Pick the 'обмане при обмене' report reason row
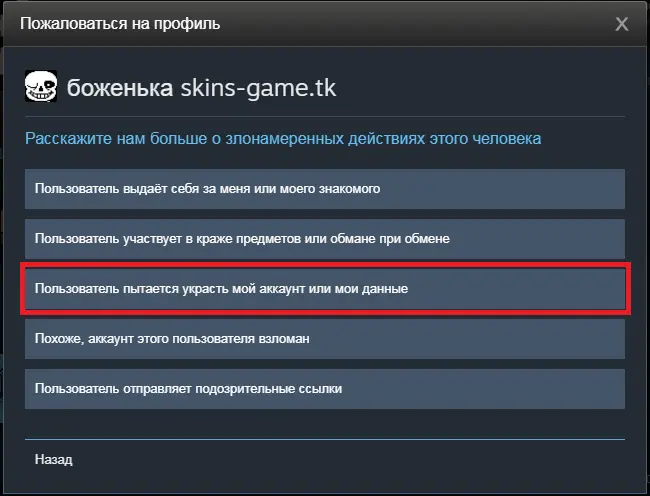The height and width of the screenshot is (496, 650). [325, 239]
